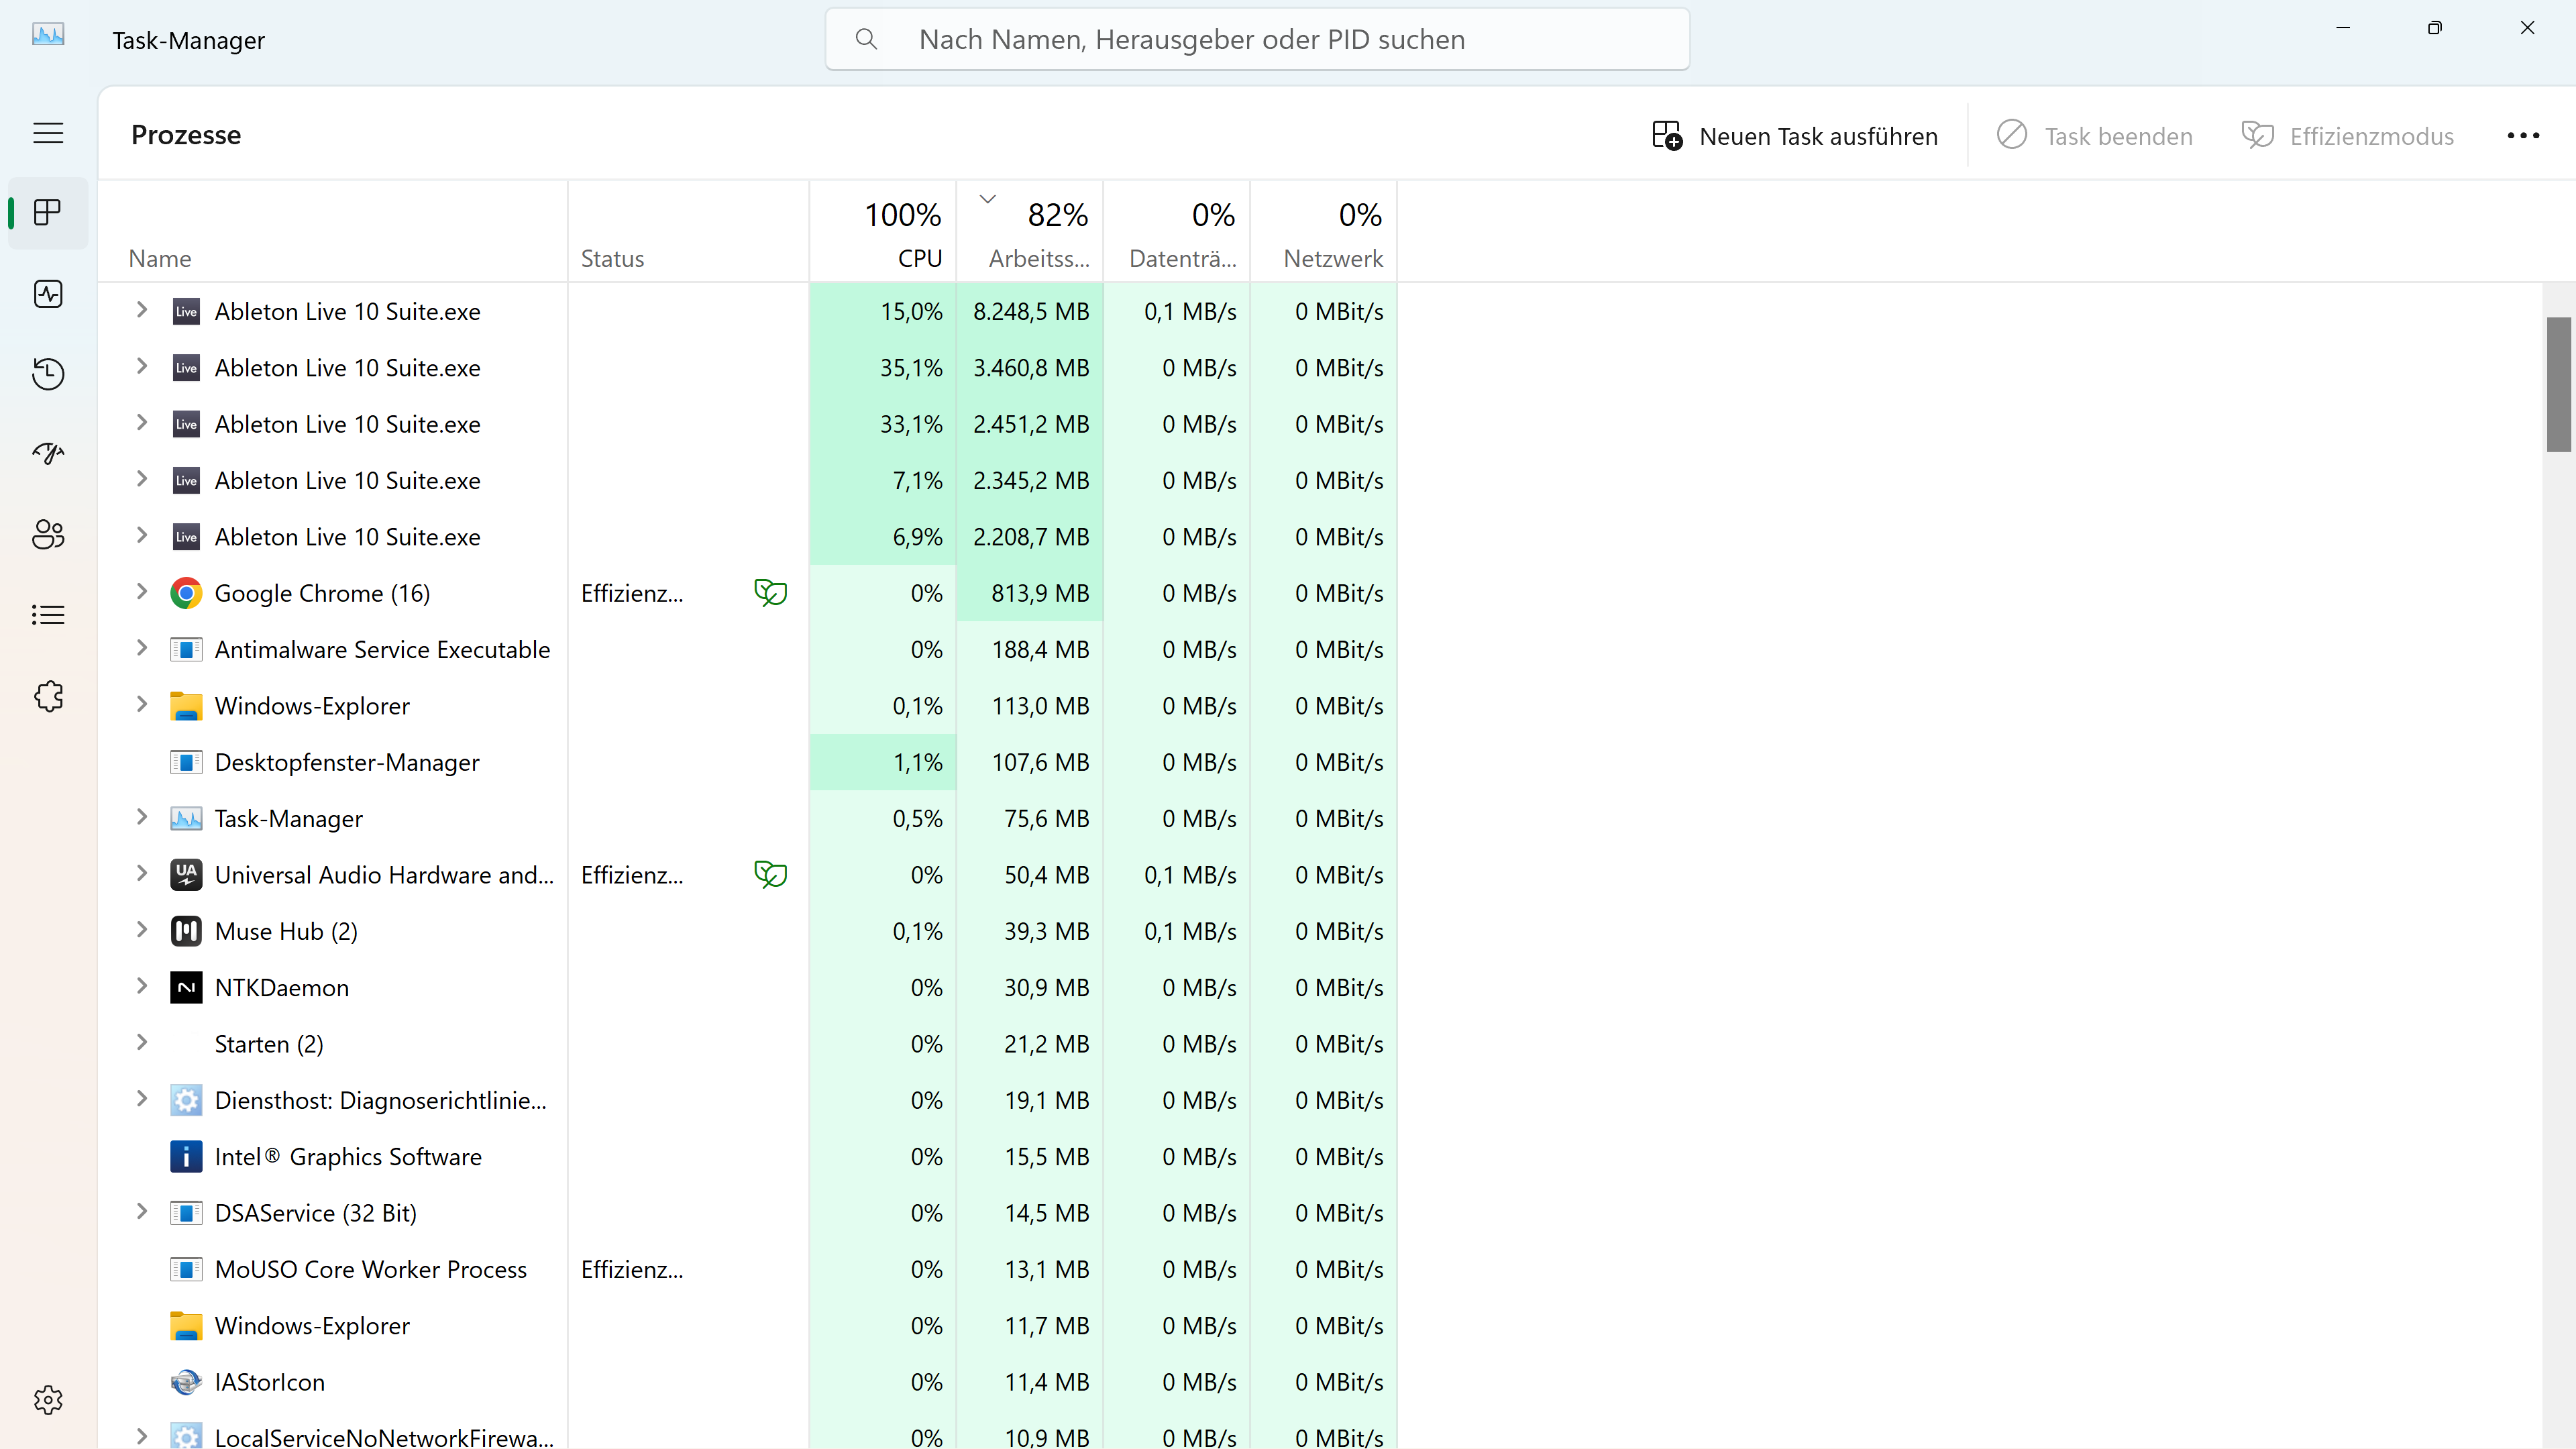Click the efficiency leaf icon on Google Chrome row
The width and height of the screenshot is (2576, 1449).
770,593
